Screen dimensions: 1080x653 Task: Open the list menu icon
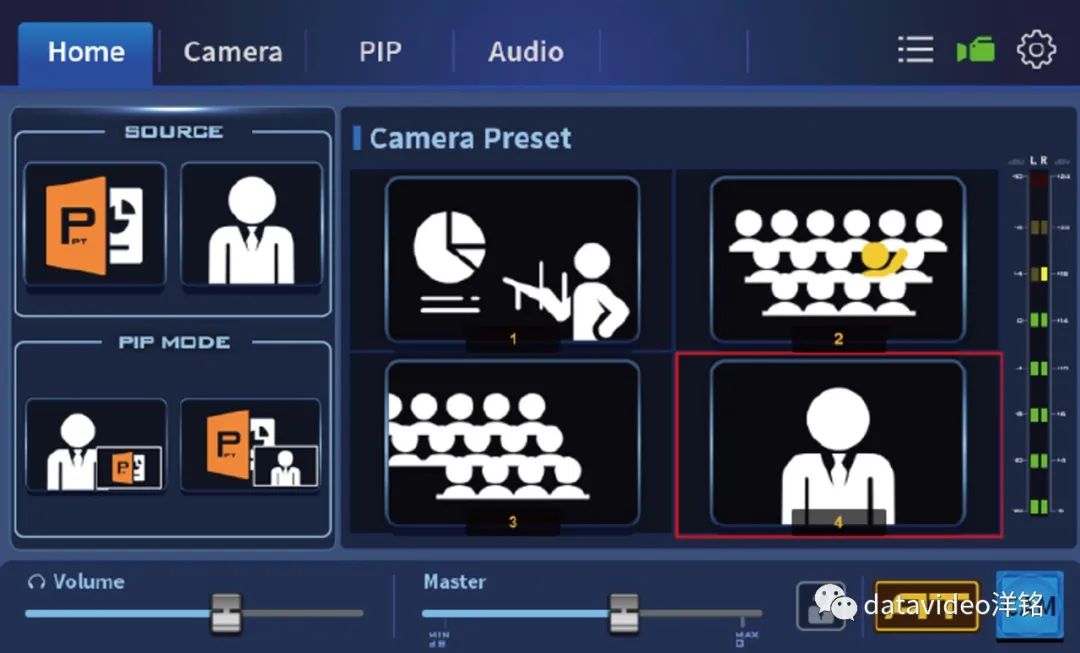915,50
